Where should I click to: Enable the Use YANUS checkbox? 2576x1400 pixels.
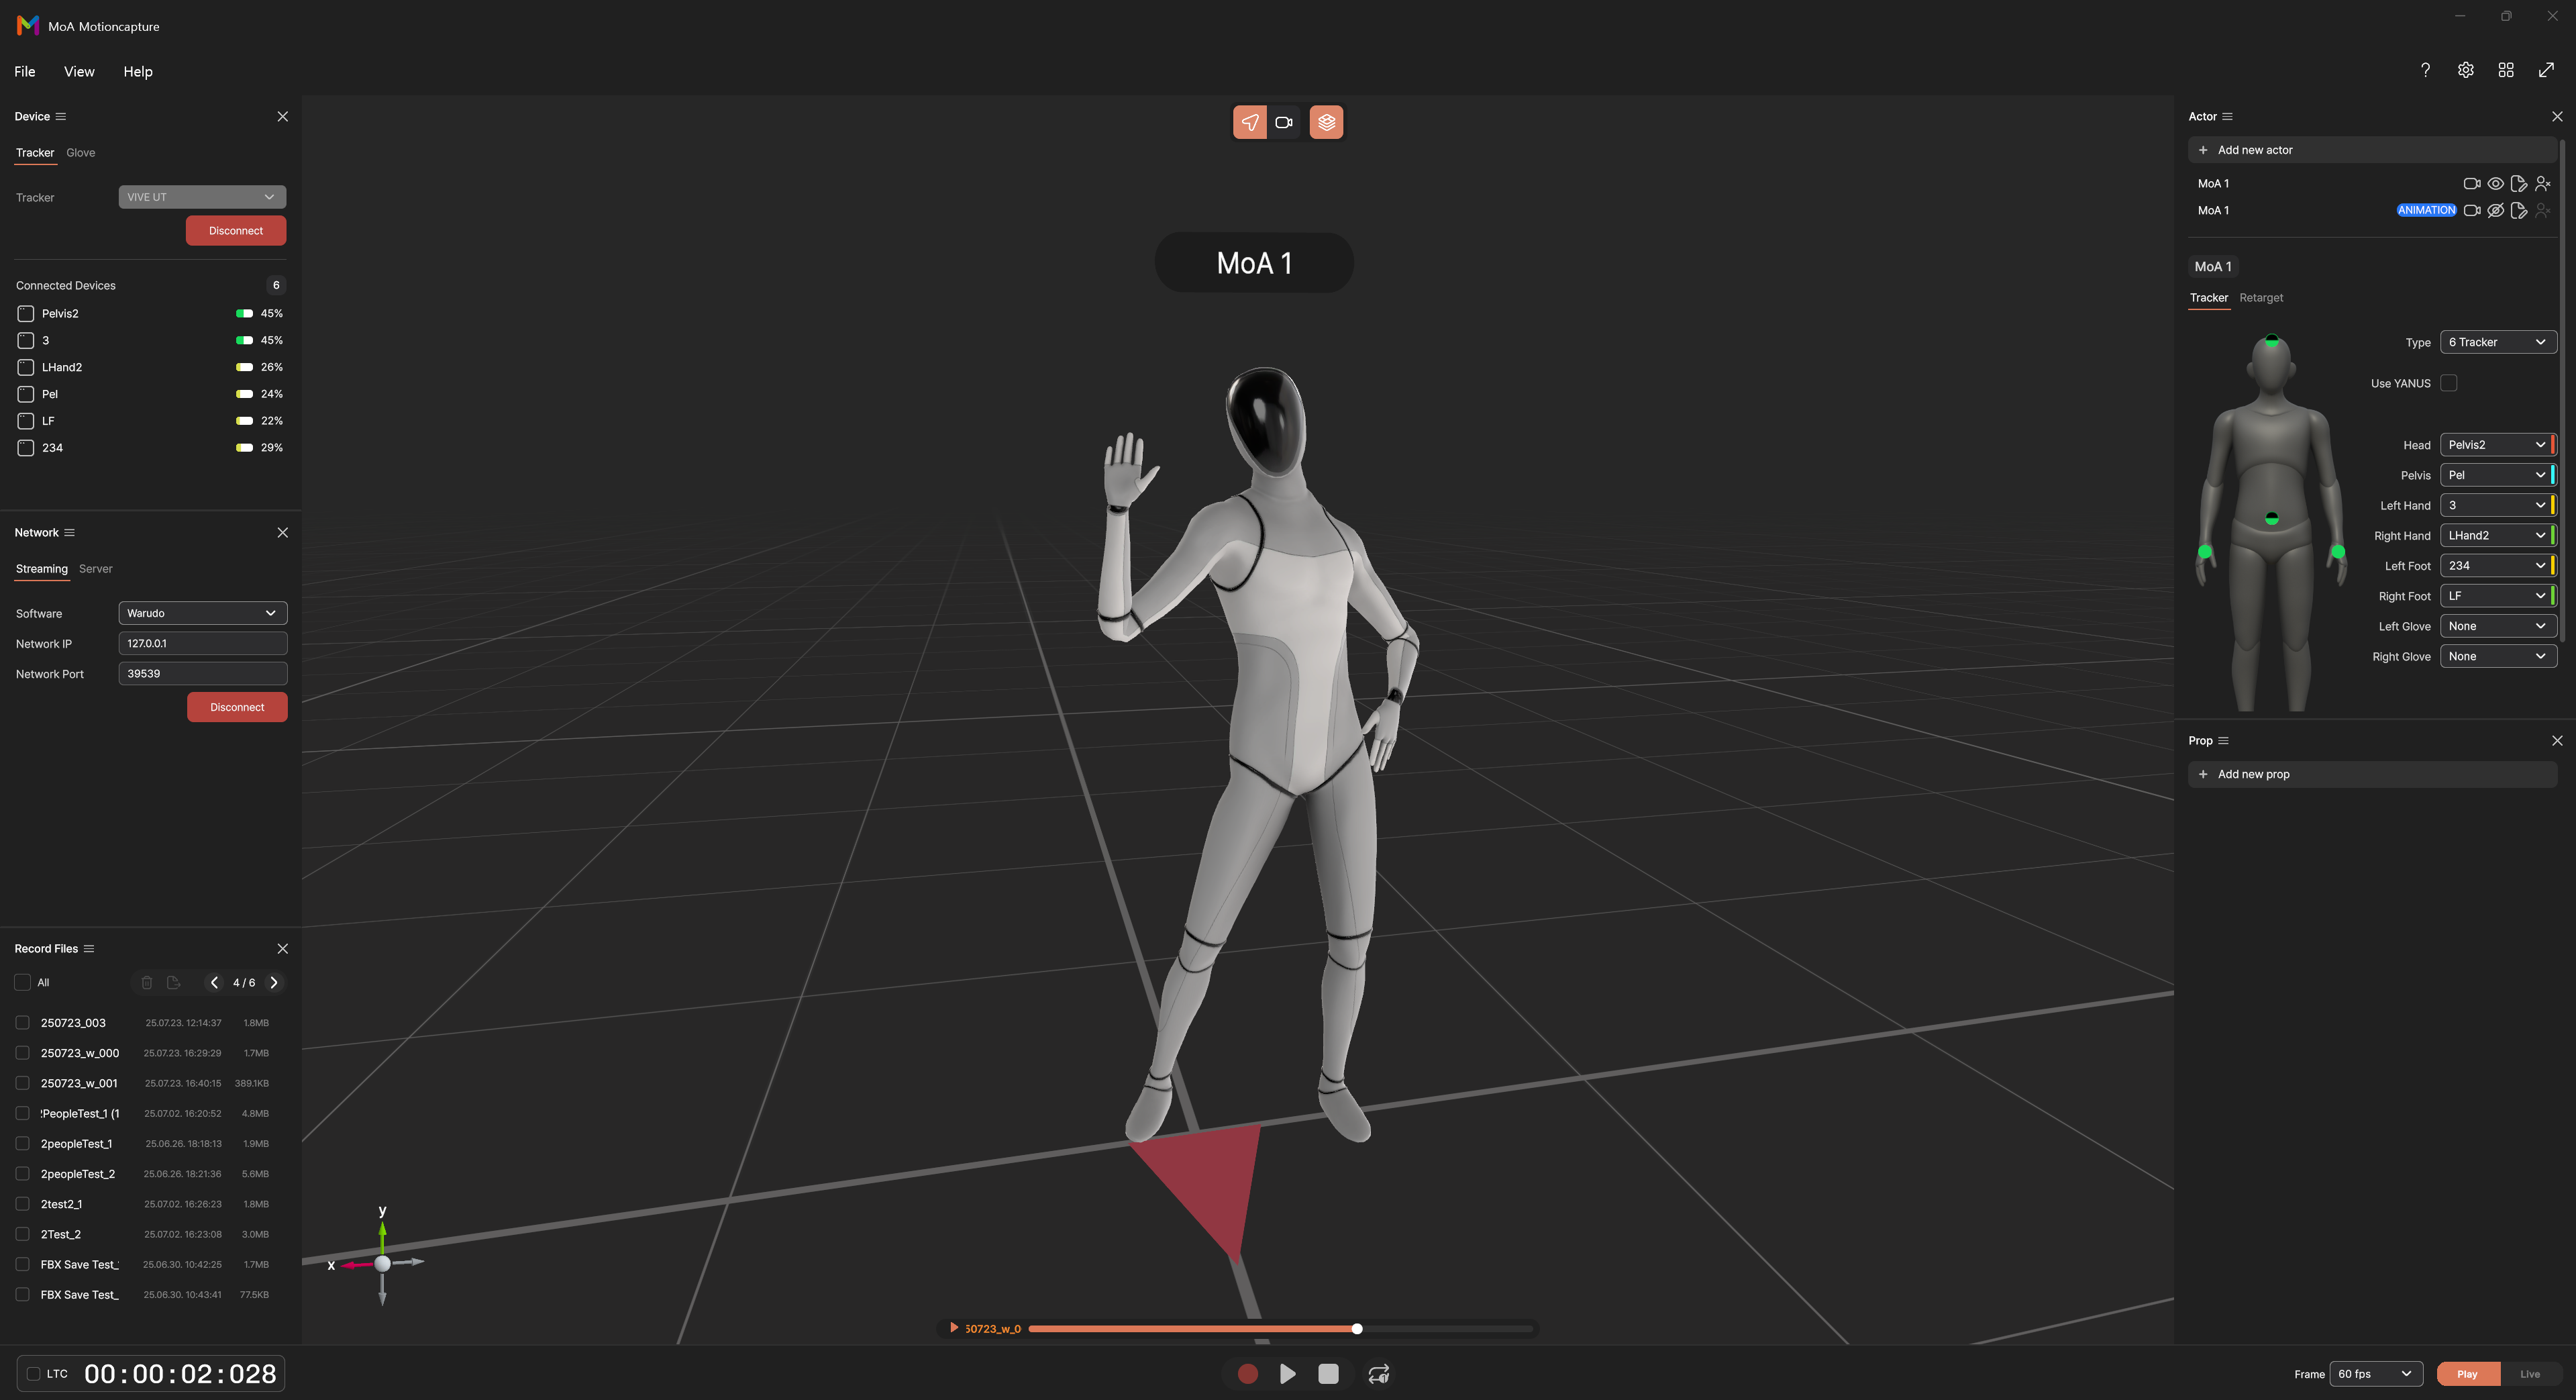2449,383
